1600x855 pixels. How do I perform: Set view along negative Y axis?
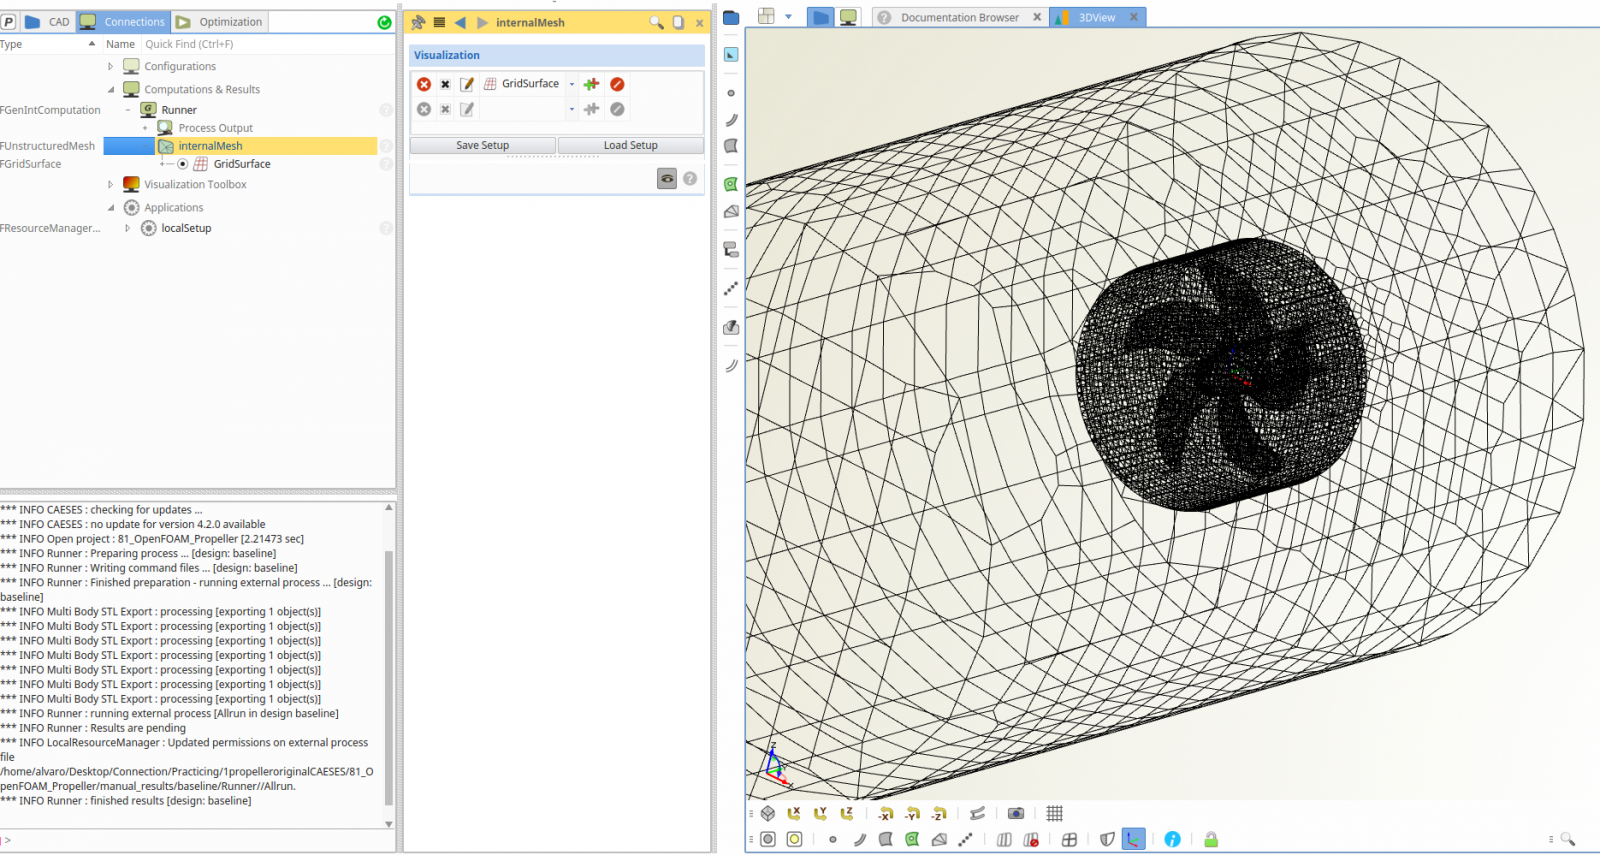point(912,813)
